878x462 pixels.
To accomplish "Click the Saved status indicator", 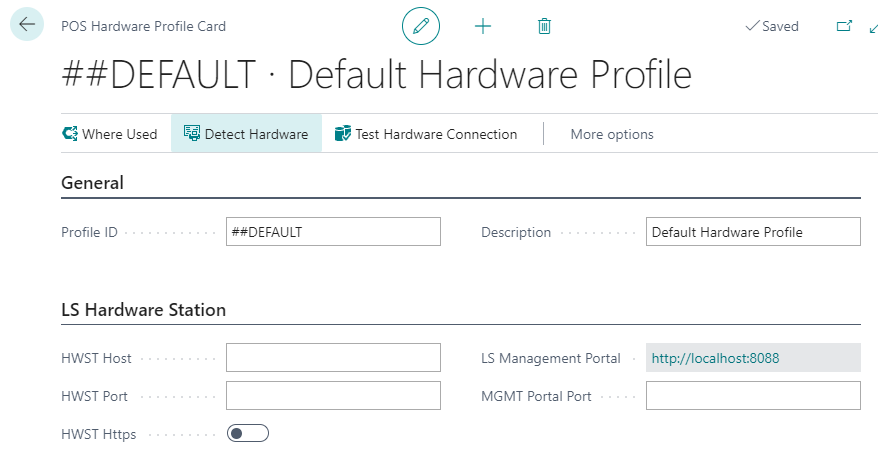I will click(x=772, y=27).
